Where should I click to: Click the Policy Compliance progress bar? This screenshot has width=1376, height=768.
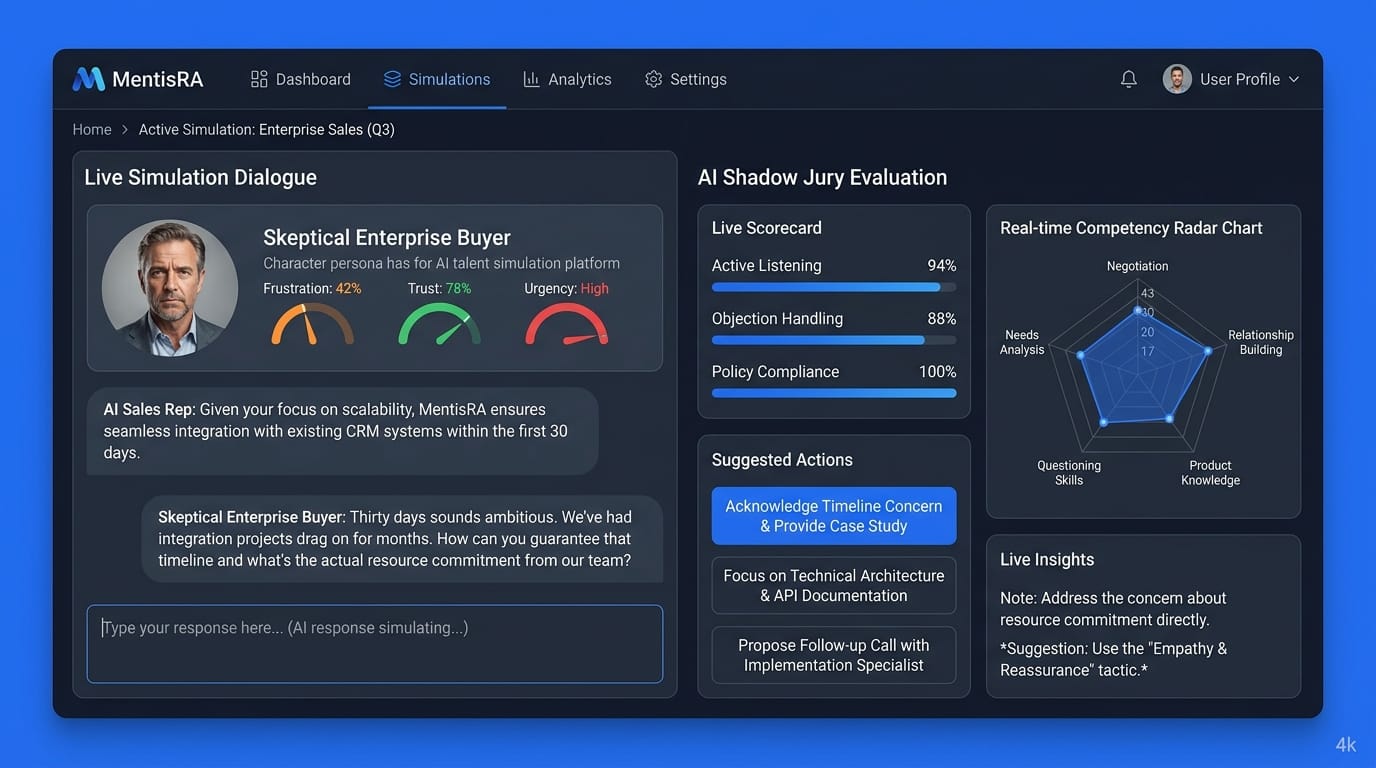(x=834, y=393)
